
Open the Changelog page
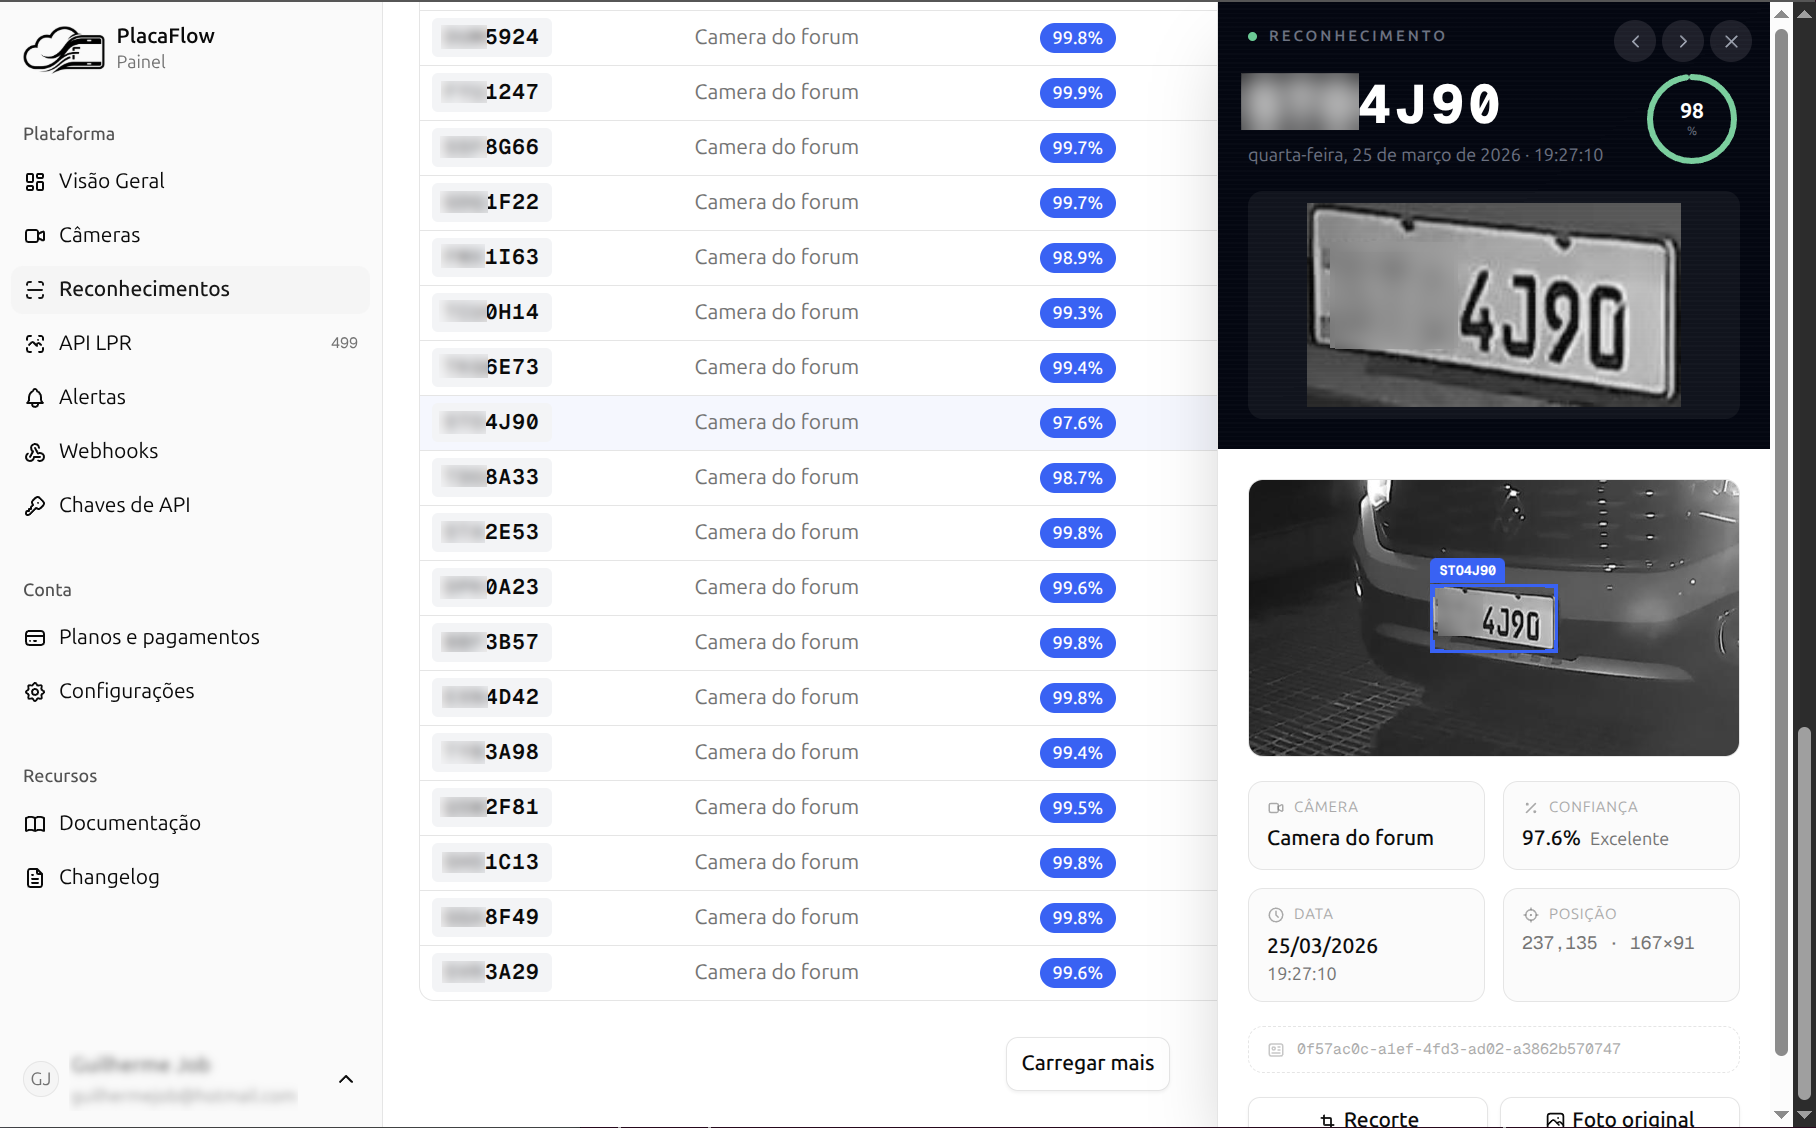[109, 877]
